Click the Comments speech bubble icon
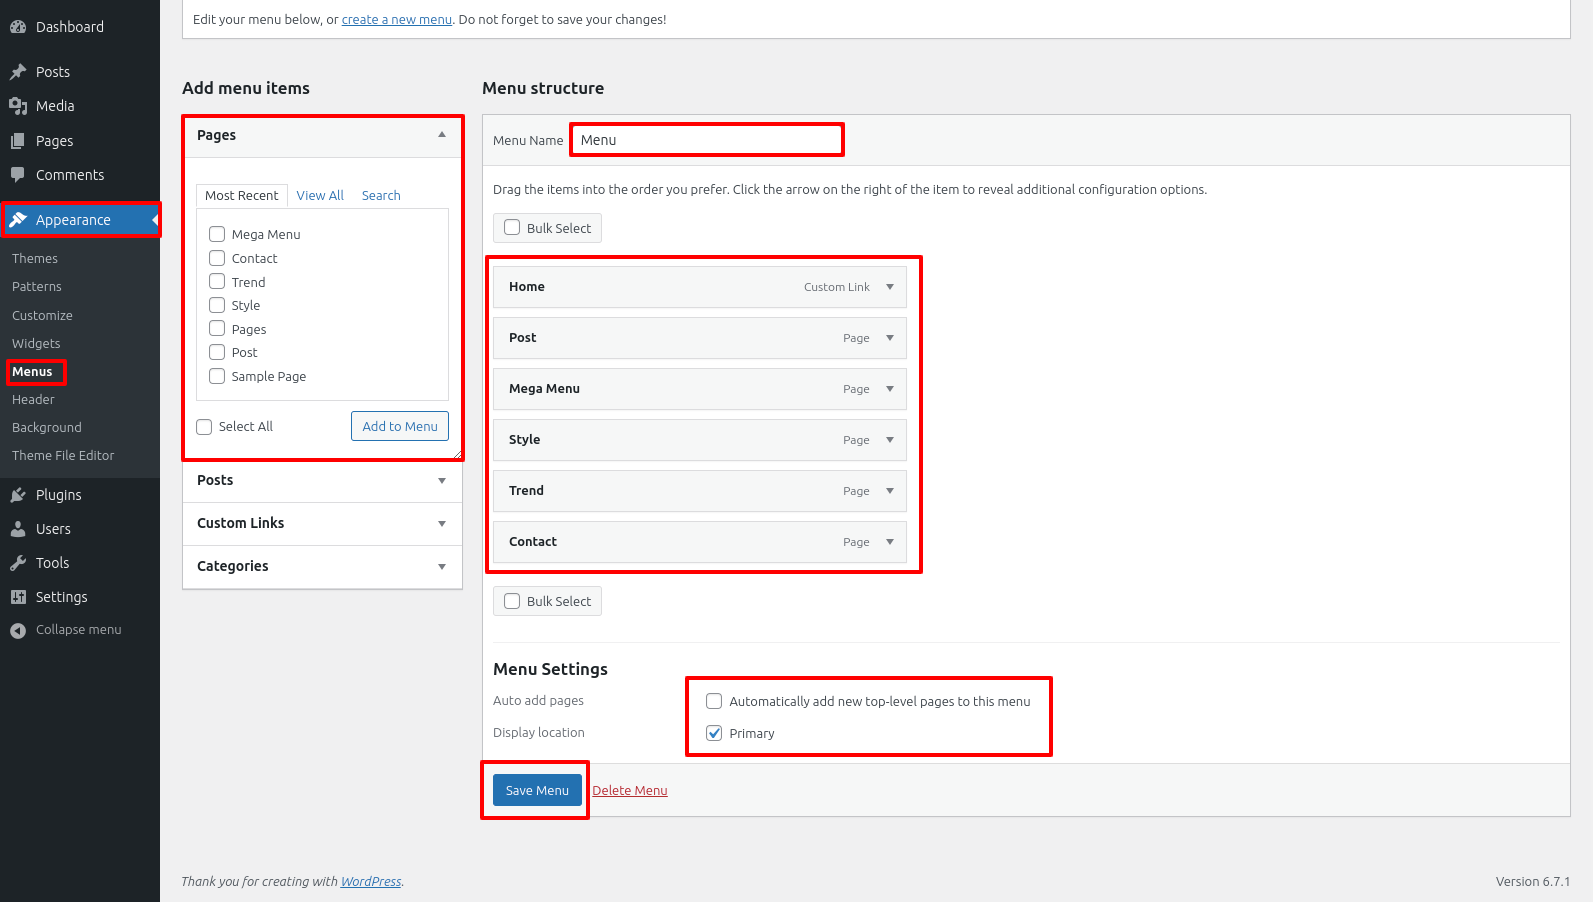Screen dimensions: 1593x902 coord(18,175)
